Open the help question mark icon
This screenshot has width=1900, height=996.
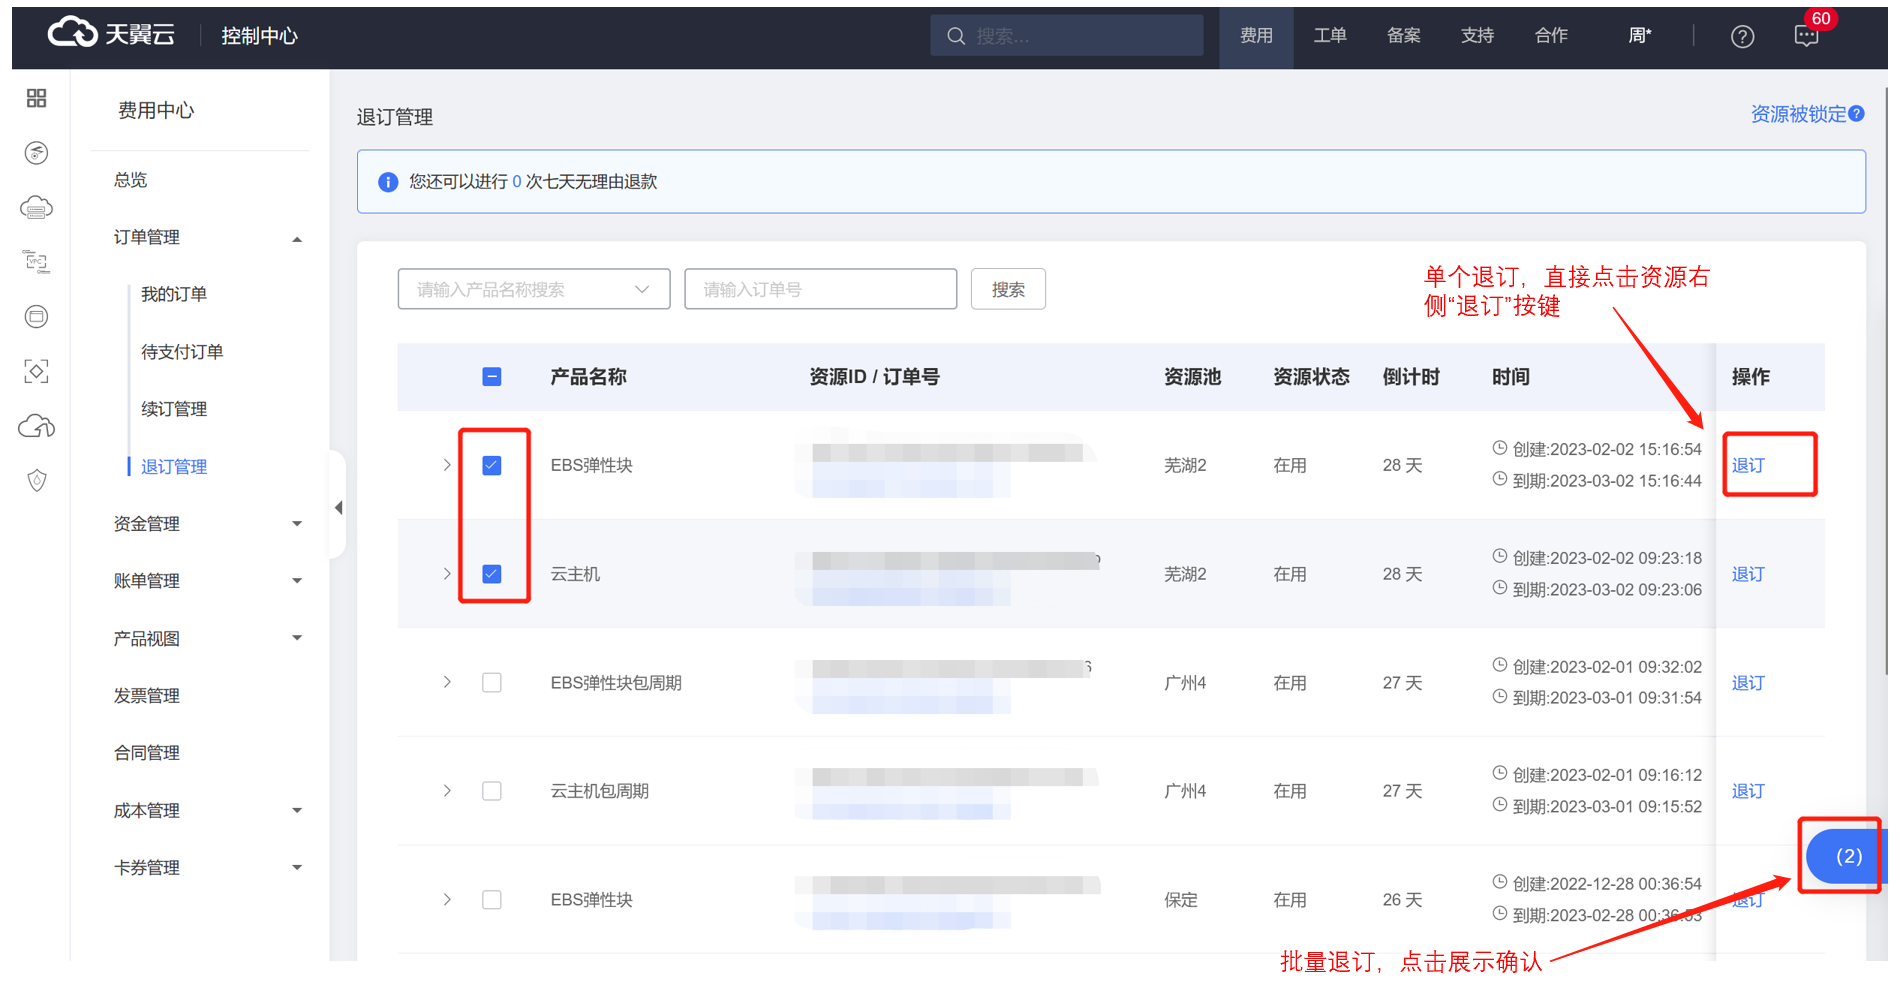click(1742, 37)
